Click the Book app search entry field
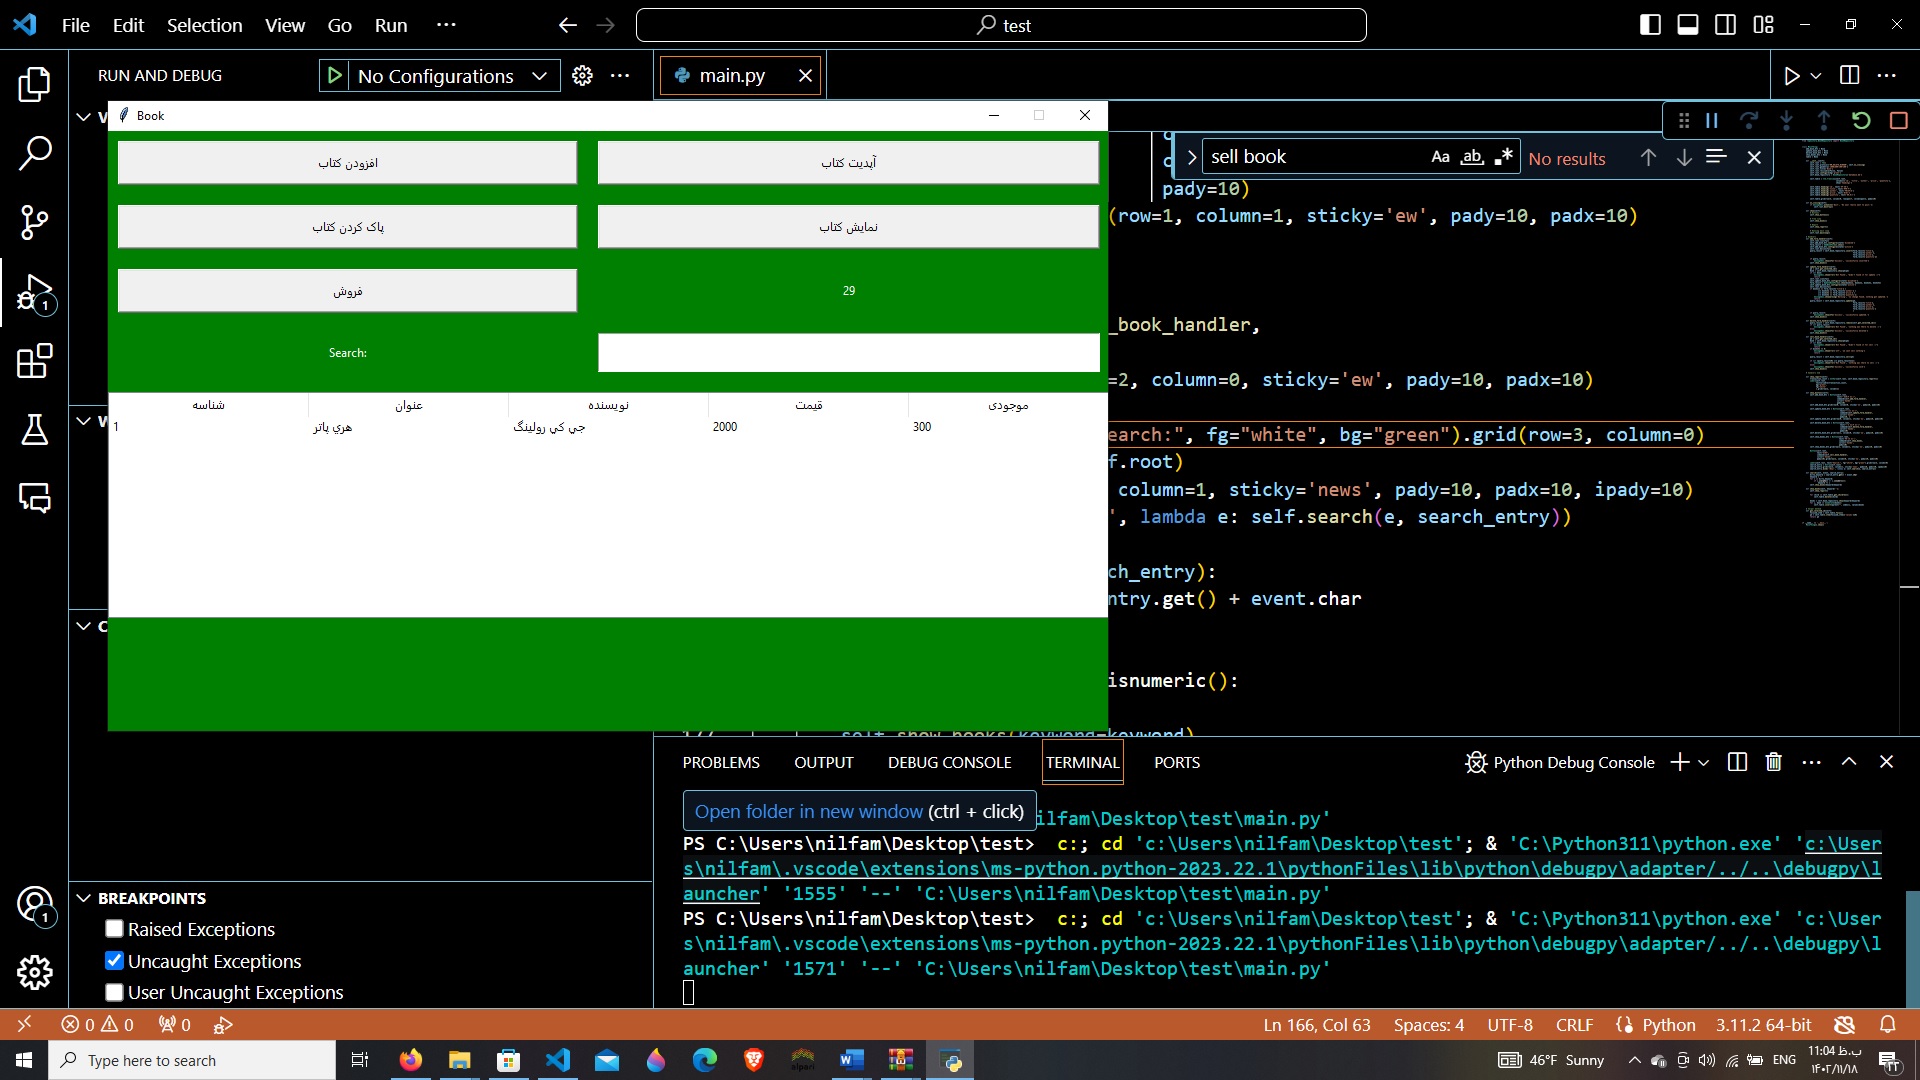 [848, 353]
